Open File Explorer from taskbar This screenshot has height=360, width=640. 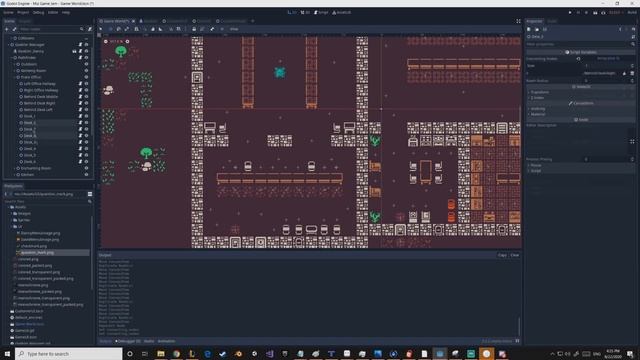coord(161,353)
